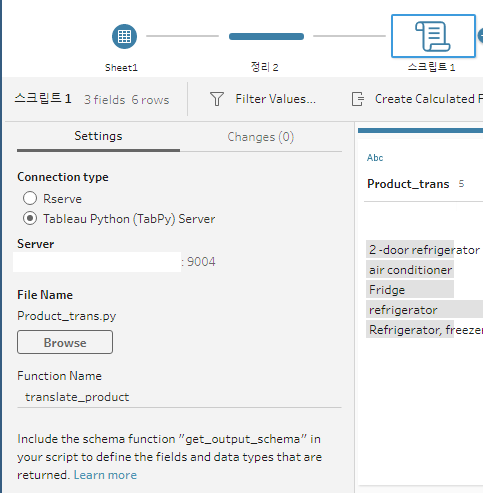The image size is (483, 493).
Task: Click the 정리 2 step label
Action: (x=264, y=67)
